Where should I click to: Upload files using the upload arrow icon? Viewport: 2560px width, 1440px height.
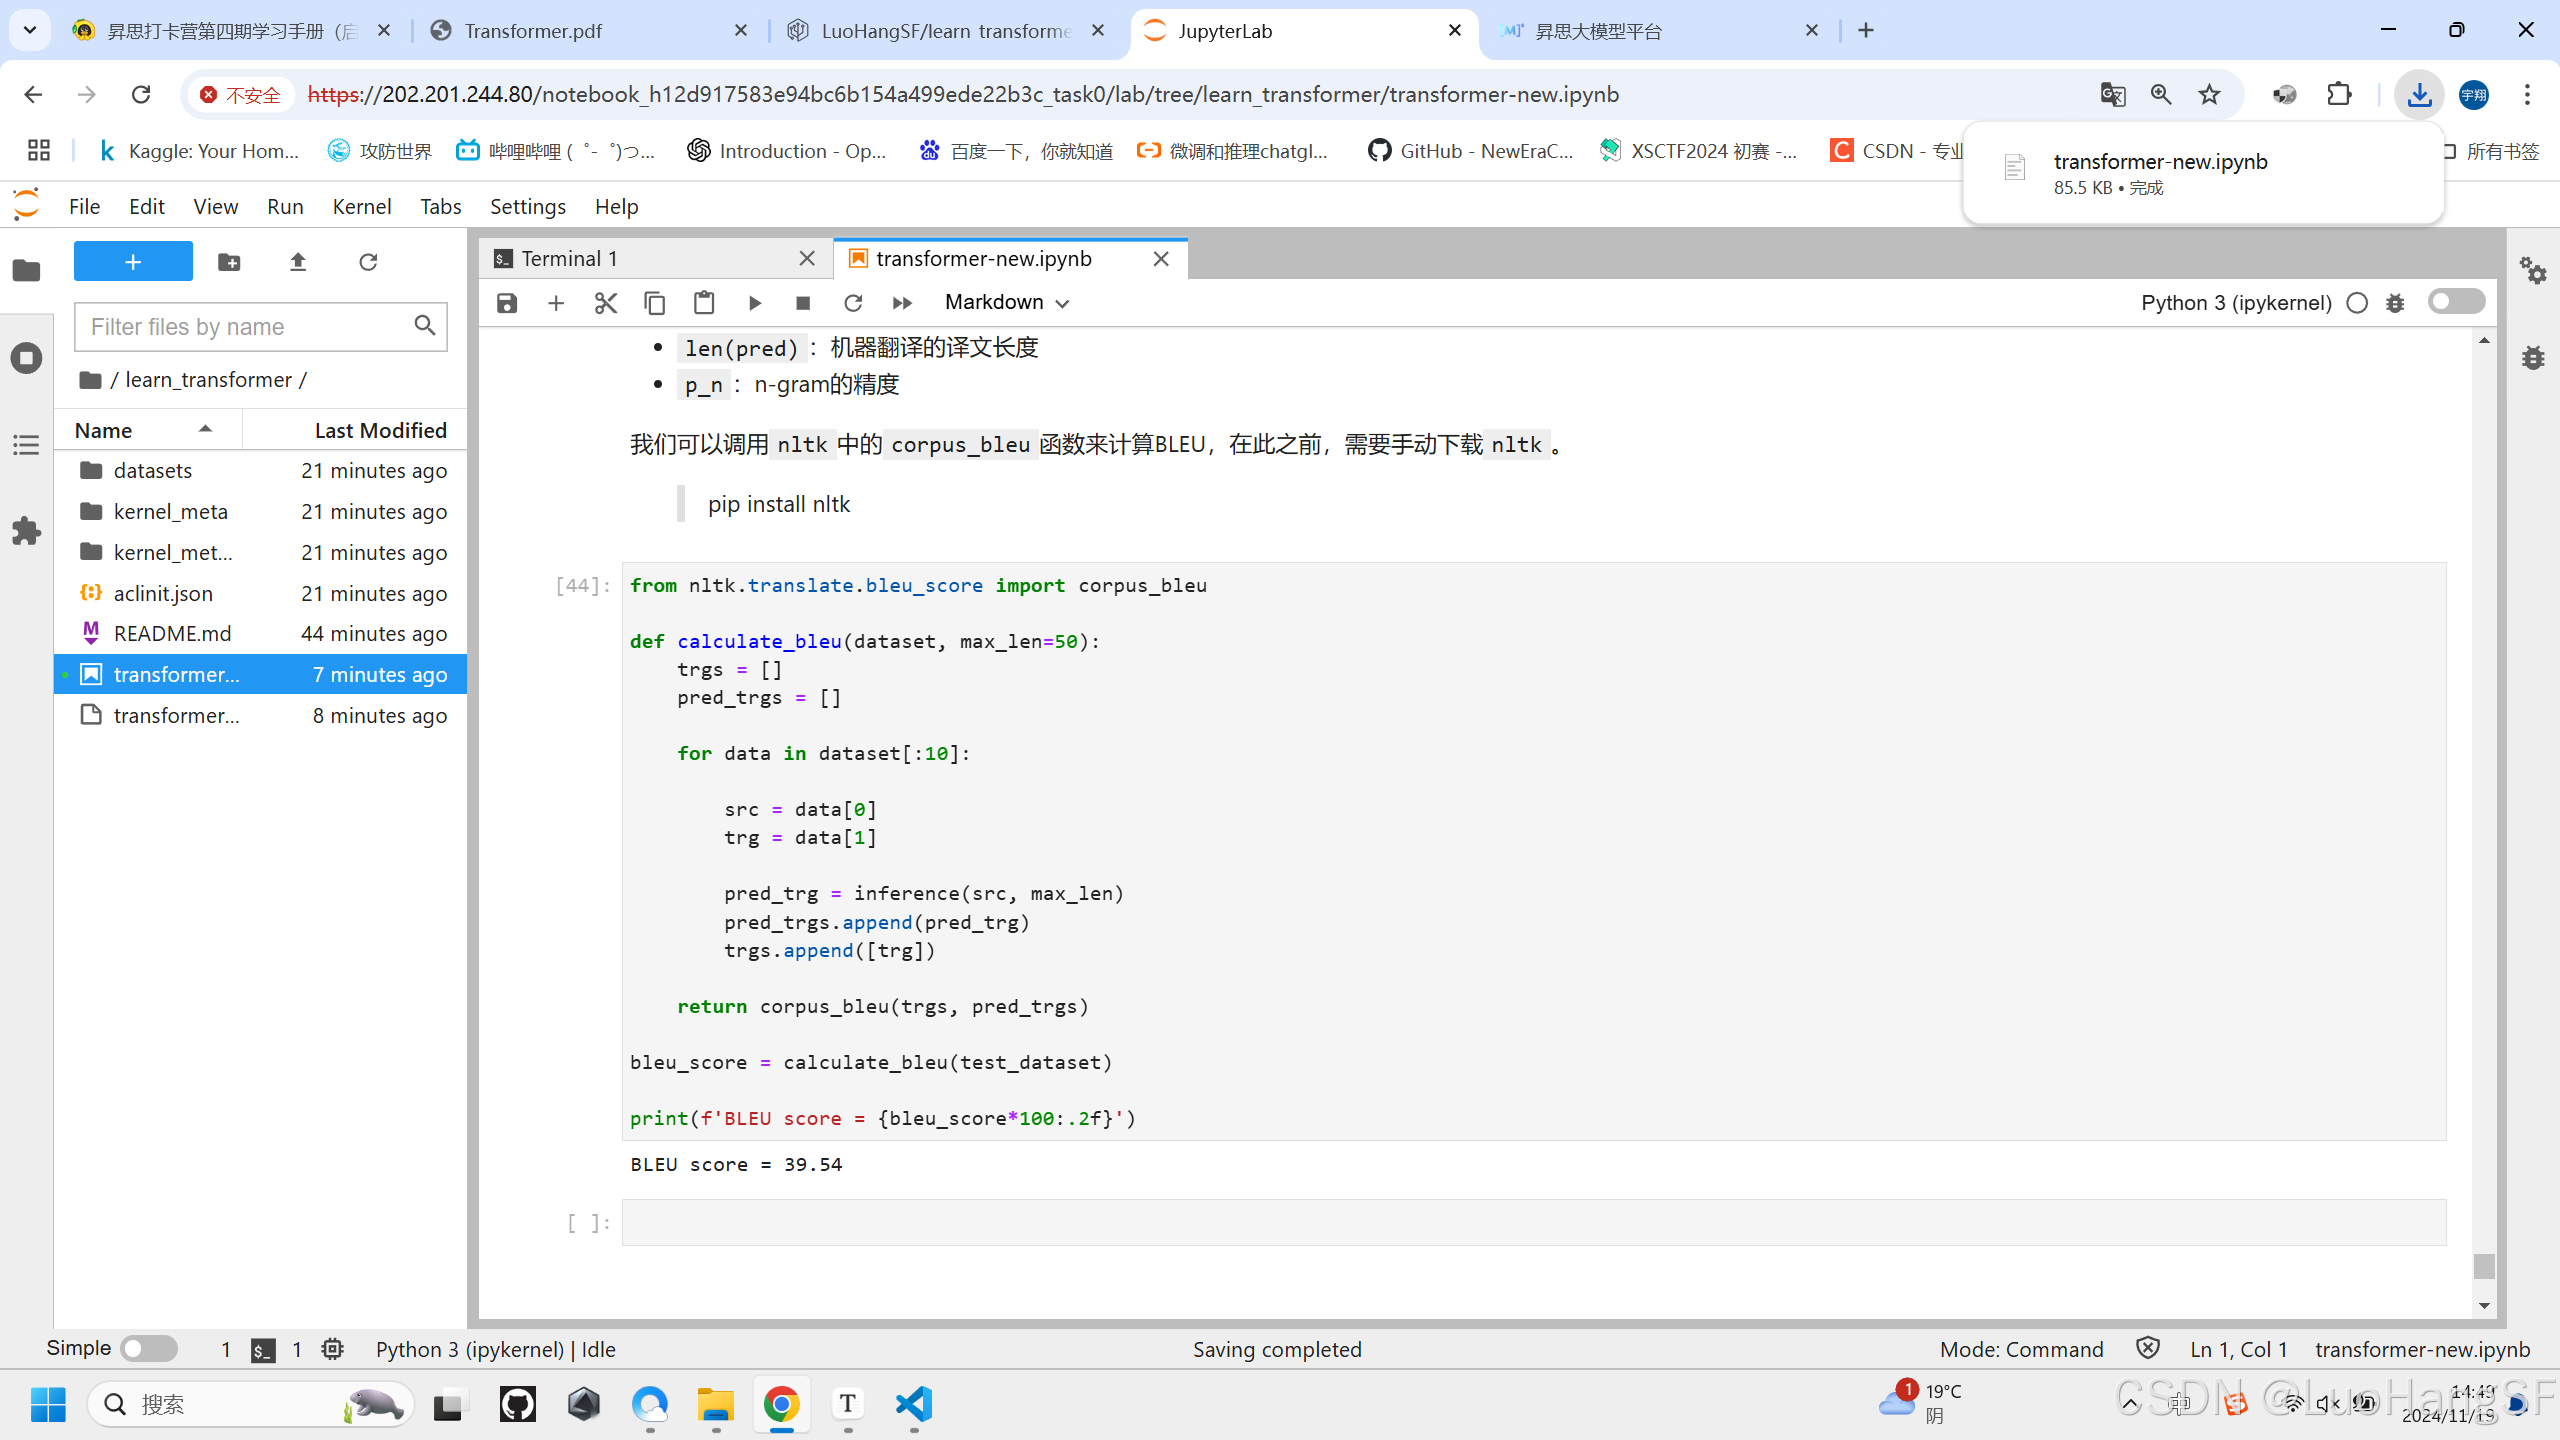[297, 261]
